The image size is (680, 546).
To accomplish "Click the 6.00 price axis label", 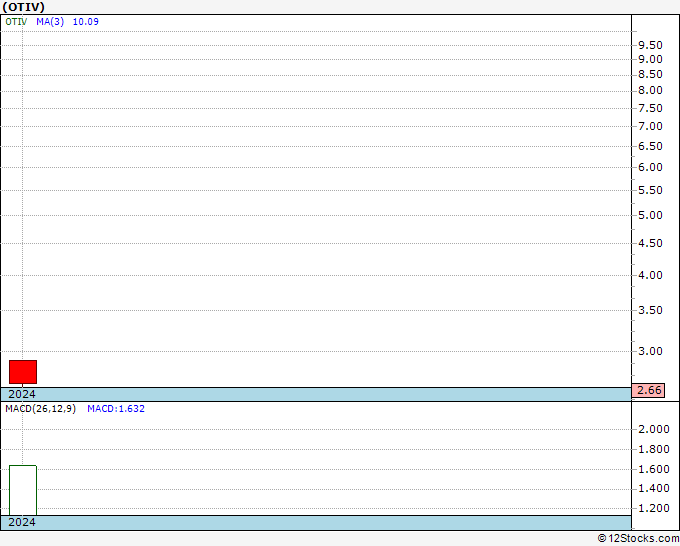I will [650, 167].
